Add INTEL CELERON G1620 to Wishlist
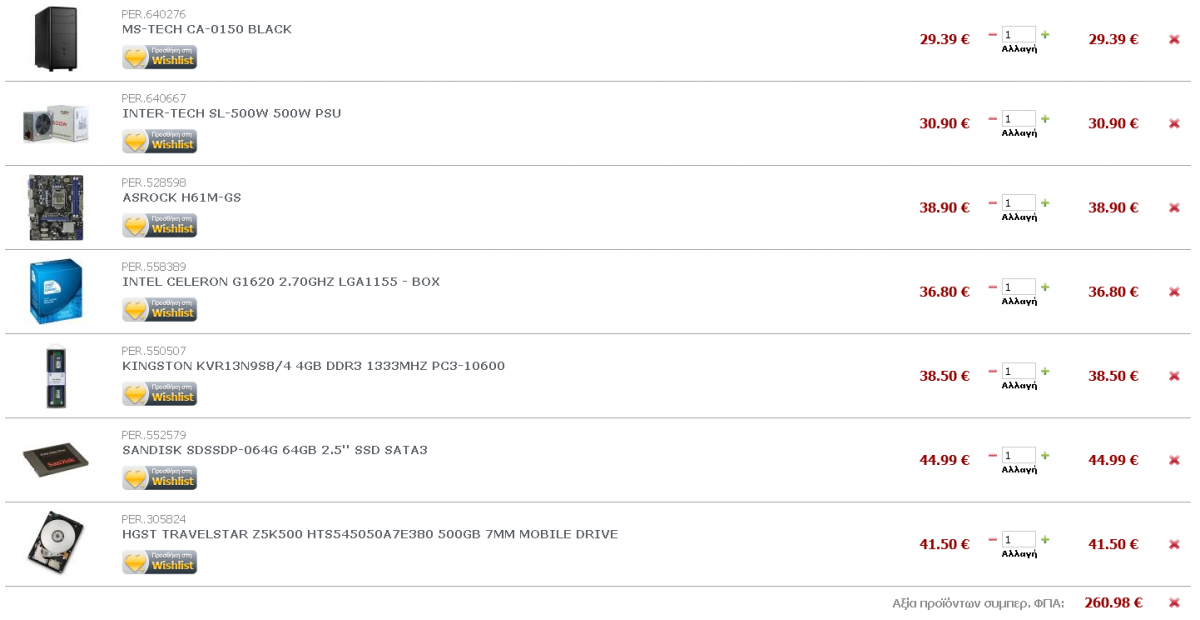1200x620 pixels. click(160, 310)
